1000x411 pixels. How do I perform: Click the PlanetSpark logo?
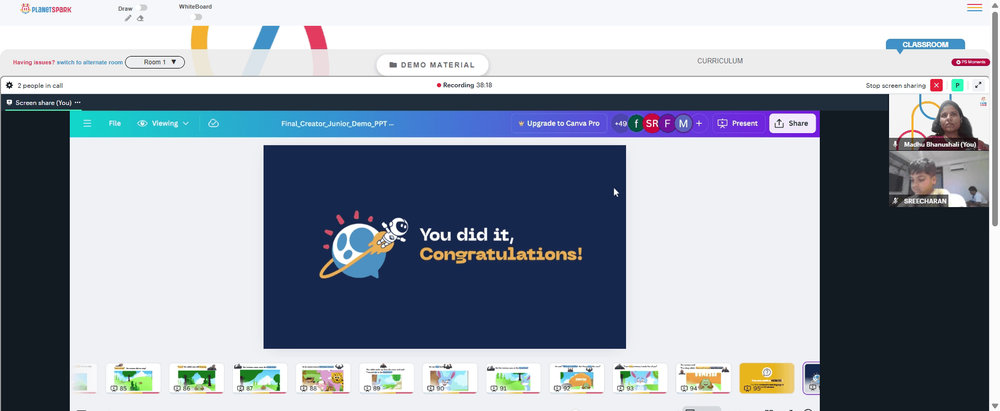(46, 9)
